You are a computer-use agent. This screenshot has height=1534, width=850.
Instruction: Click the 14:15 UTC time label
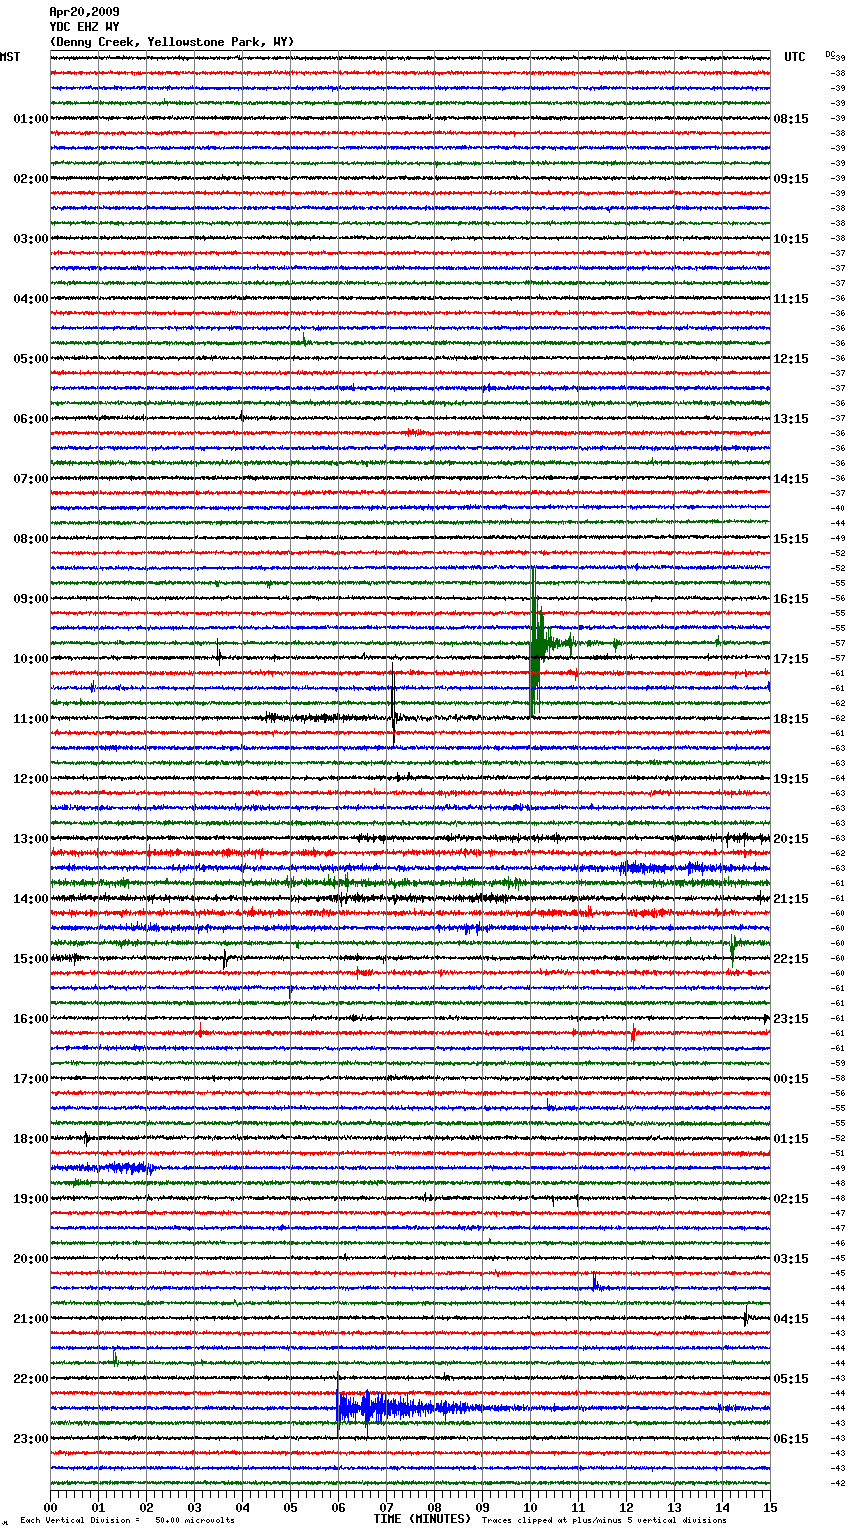(x=791, y=479)
